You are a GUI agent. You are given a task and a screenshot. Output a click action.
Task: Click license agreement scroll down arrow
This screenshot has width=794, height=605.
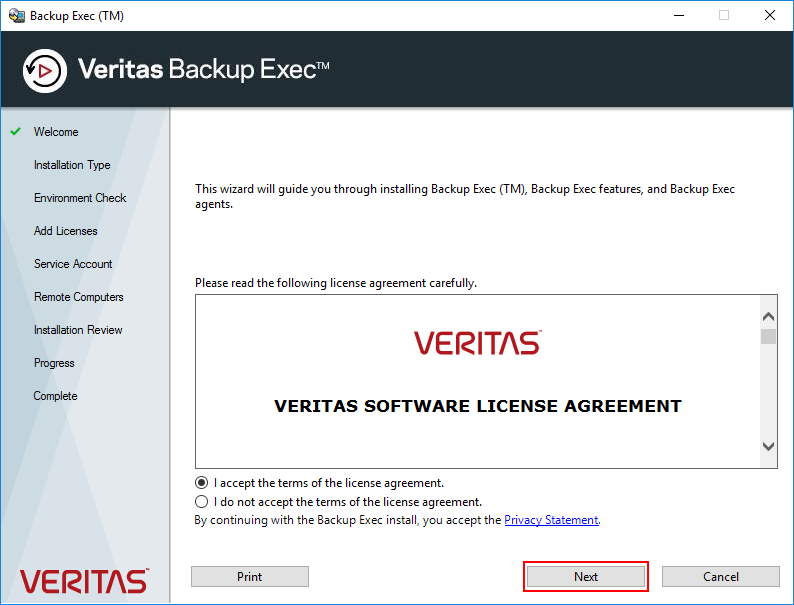768,446
